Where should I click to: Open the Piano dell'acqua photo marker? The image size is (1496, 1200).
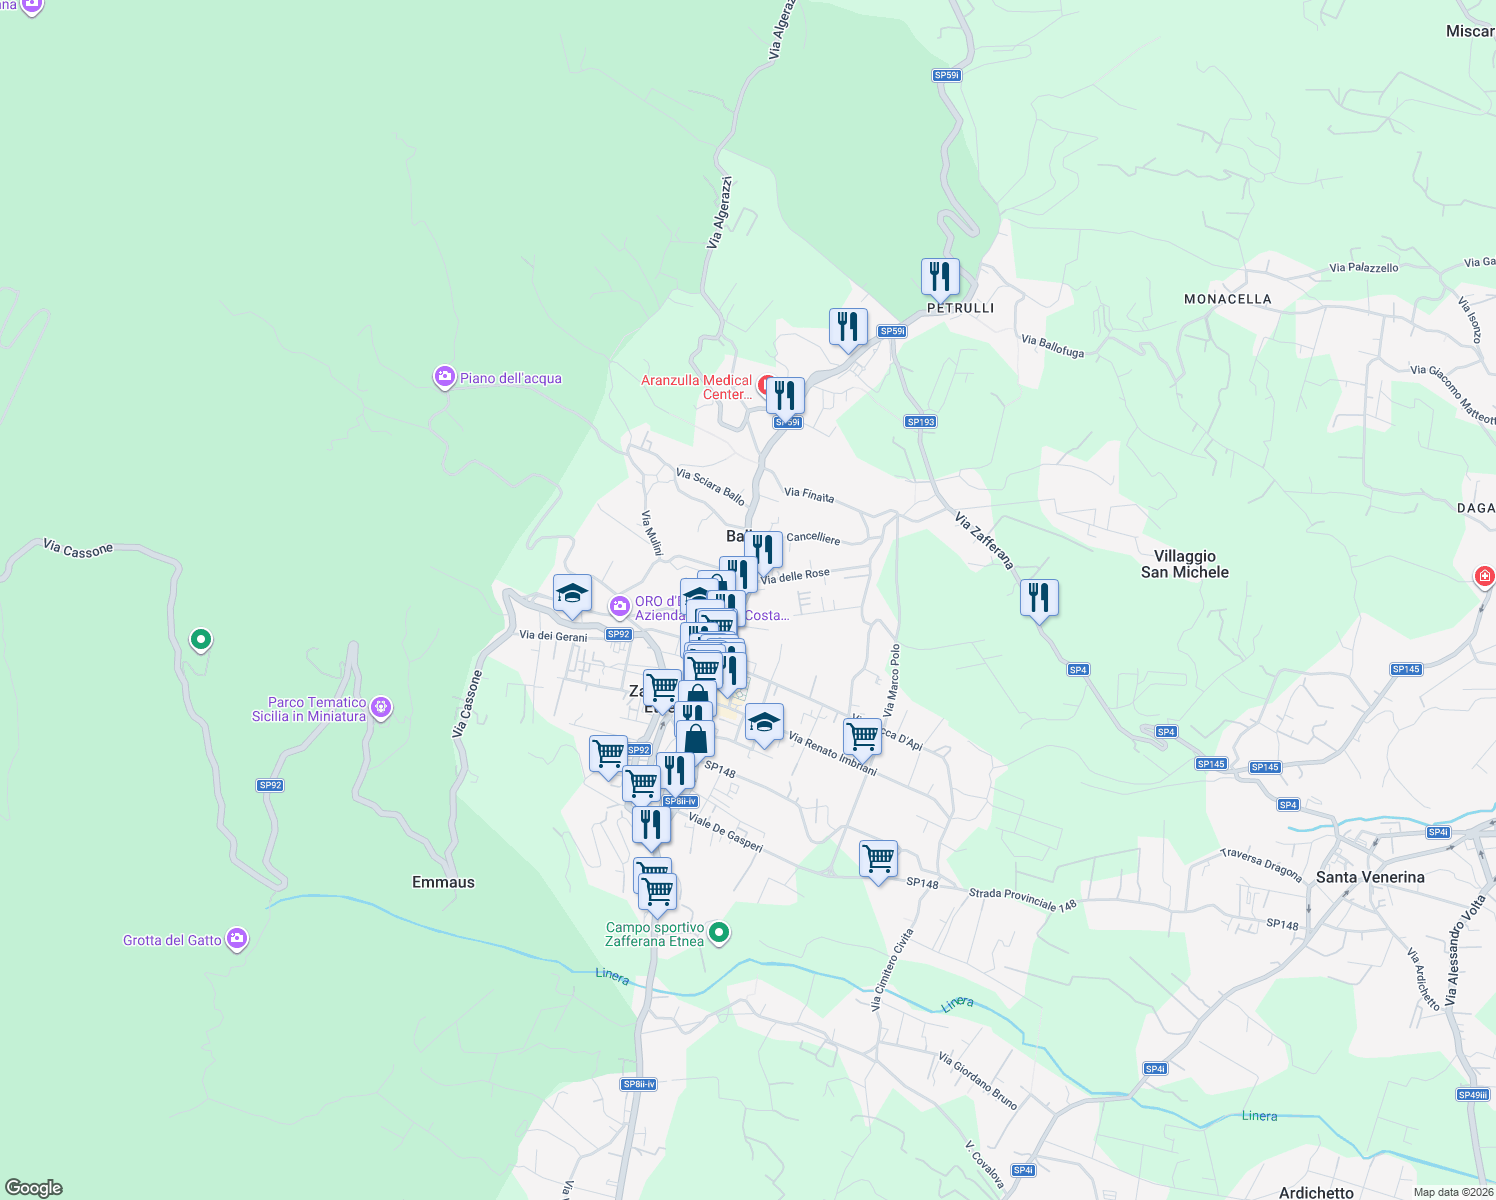pyautogui.click(x=445, y=376)
